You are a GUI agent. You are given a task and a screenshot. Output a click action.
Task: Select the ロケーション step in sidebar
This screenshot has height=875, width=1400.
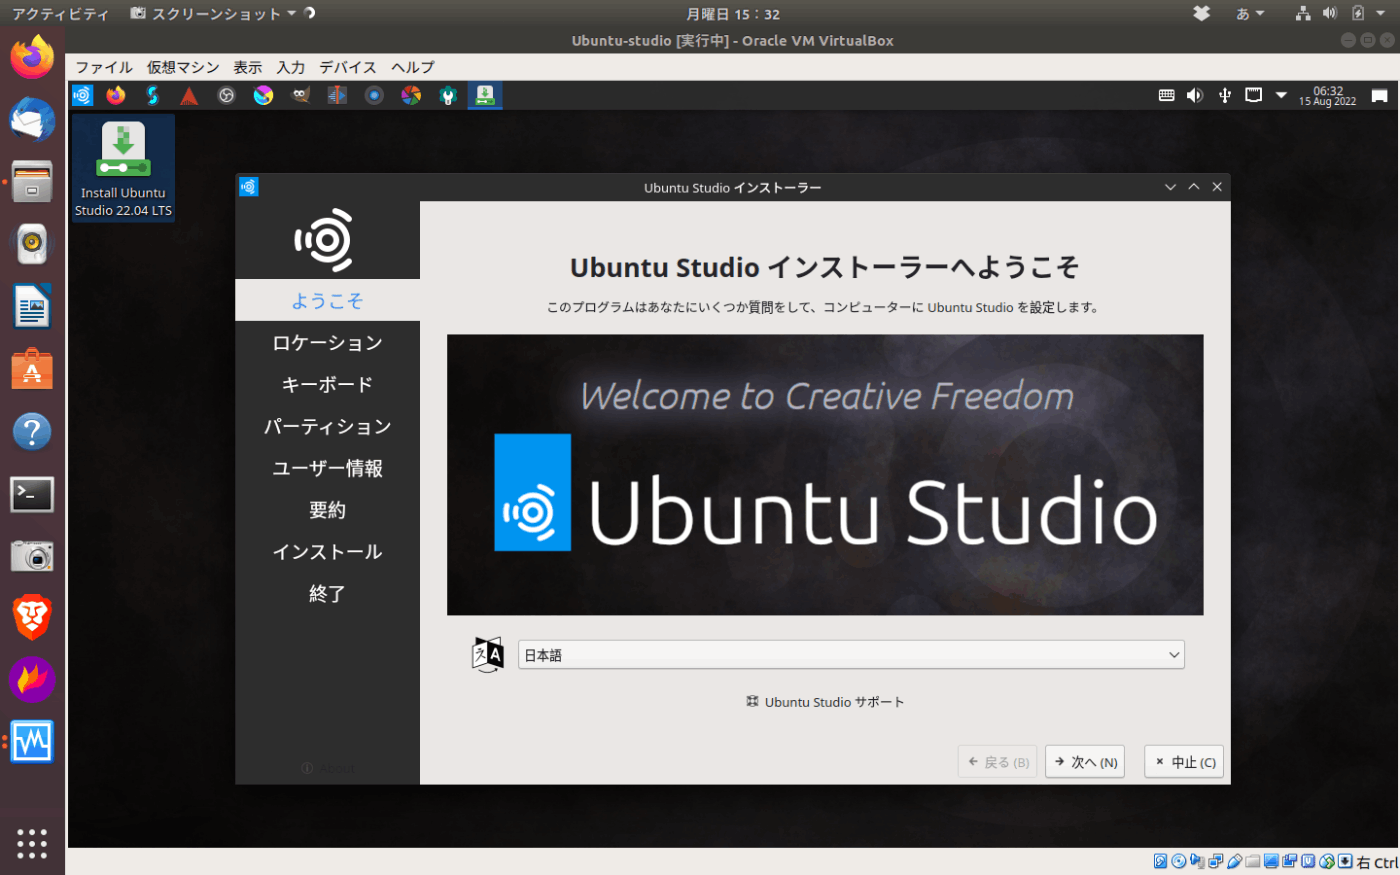[x=327, y=342]
